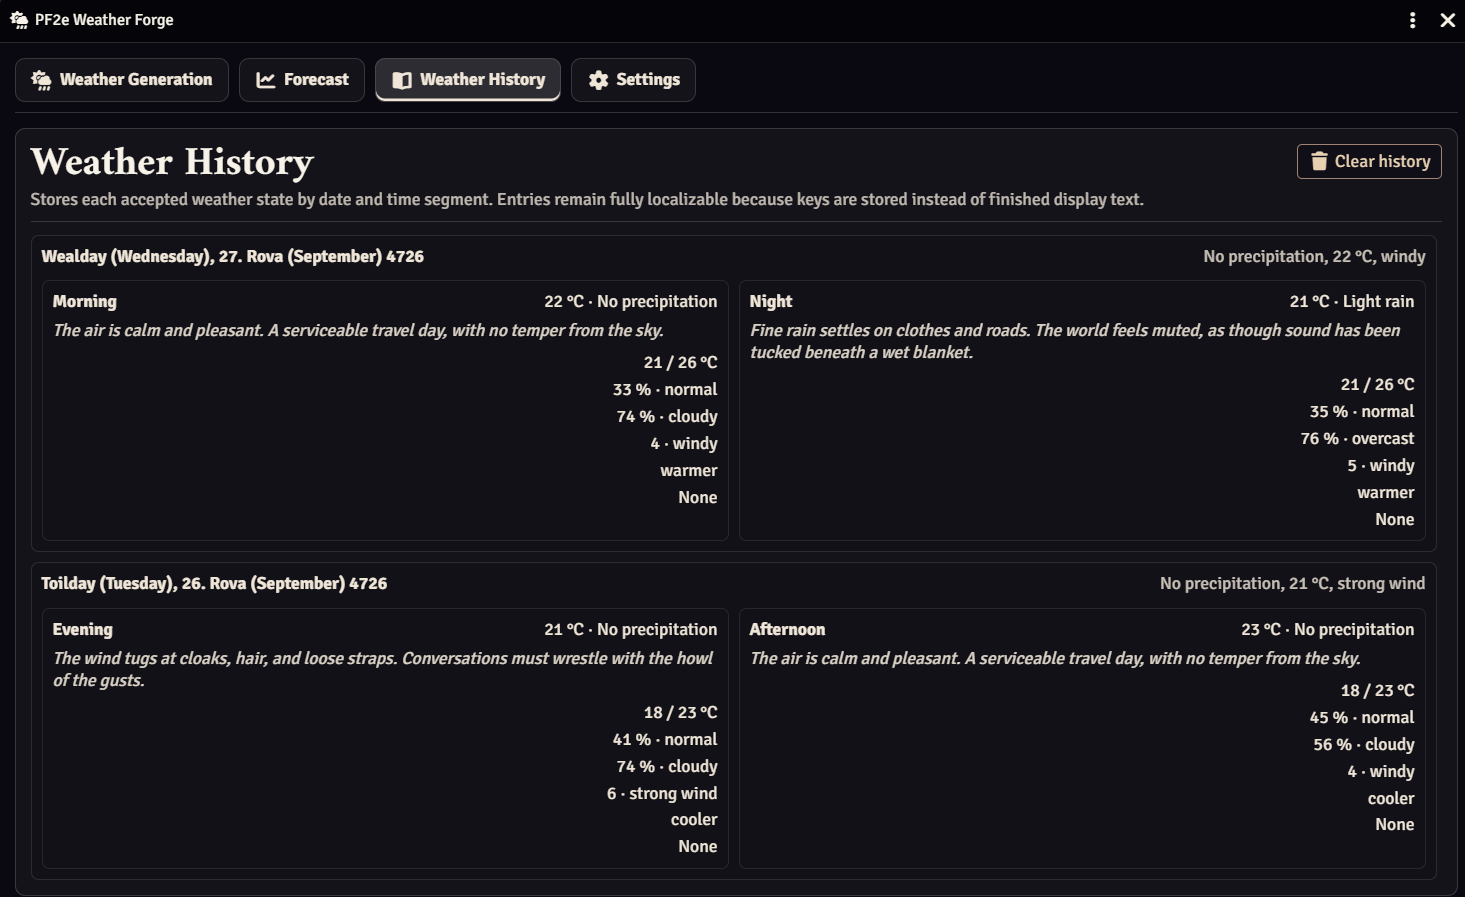Click the chart icon on Forecast tab
The width and height of the screenshot is (1465, 897).
[266, 80]
